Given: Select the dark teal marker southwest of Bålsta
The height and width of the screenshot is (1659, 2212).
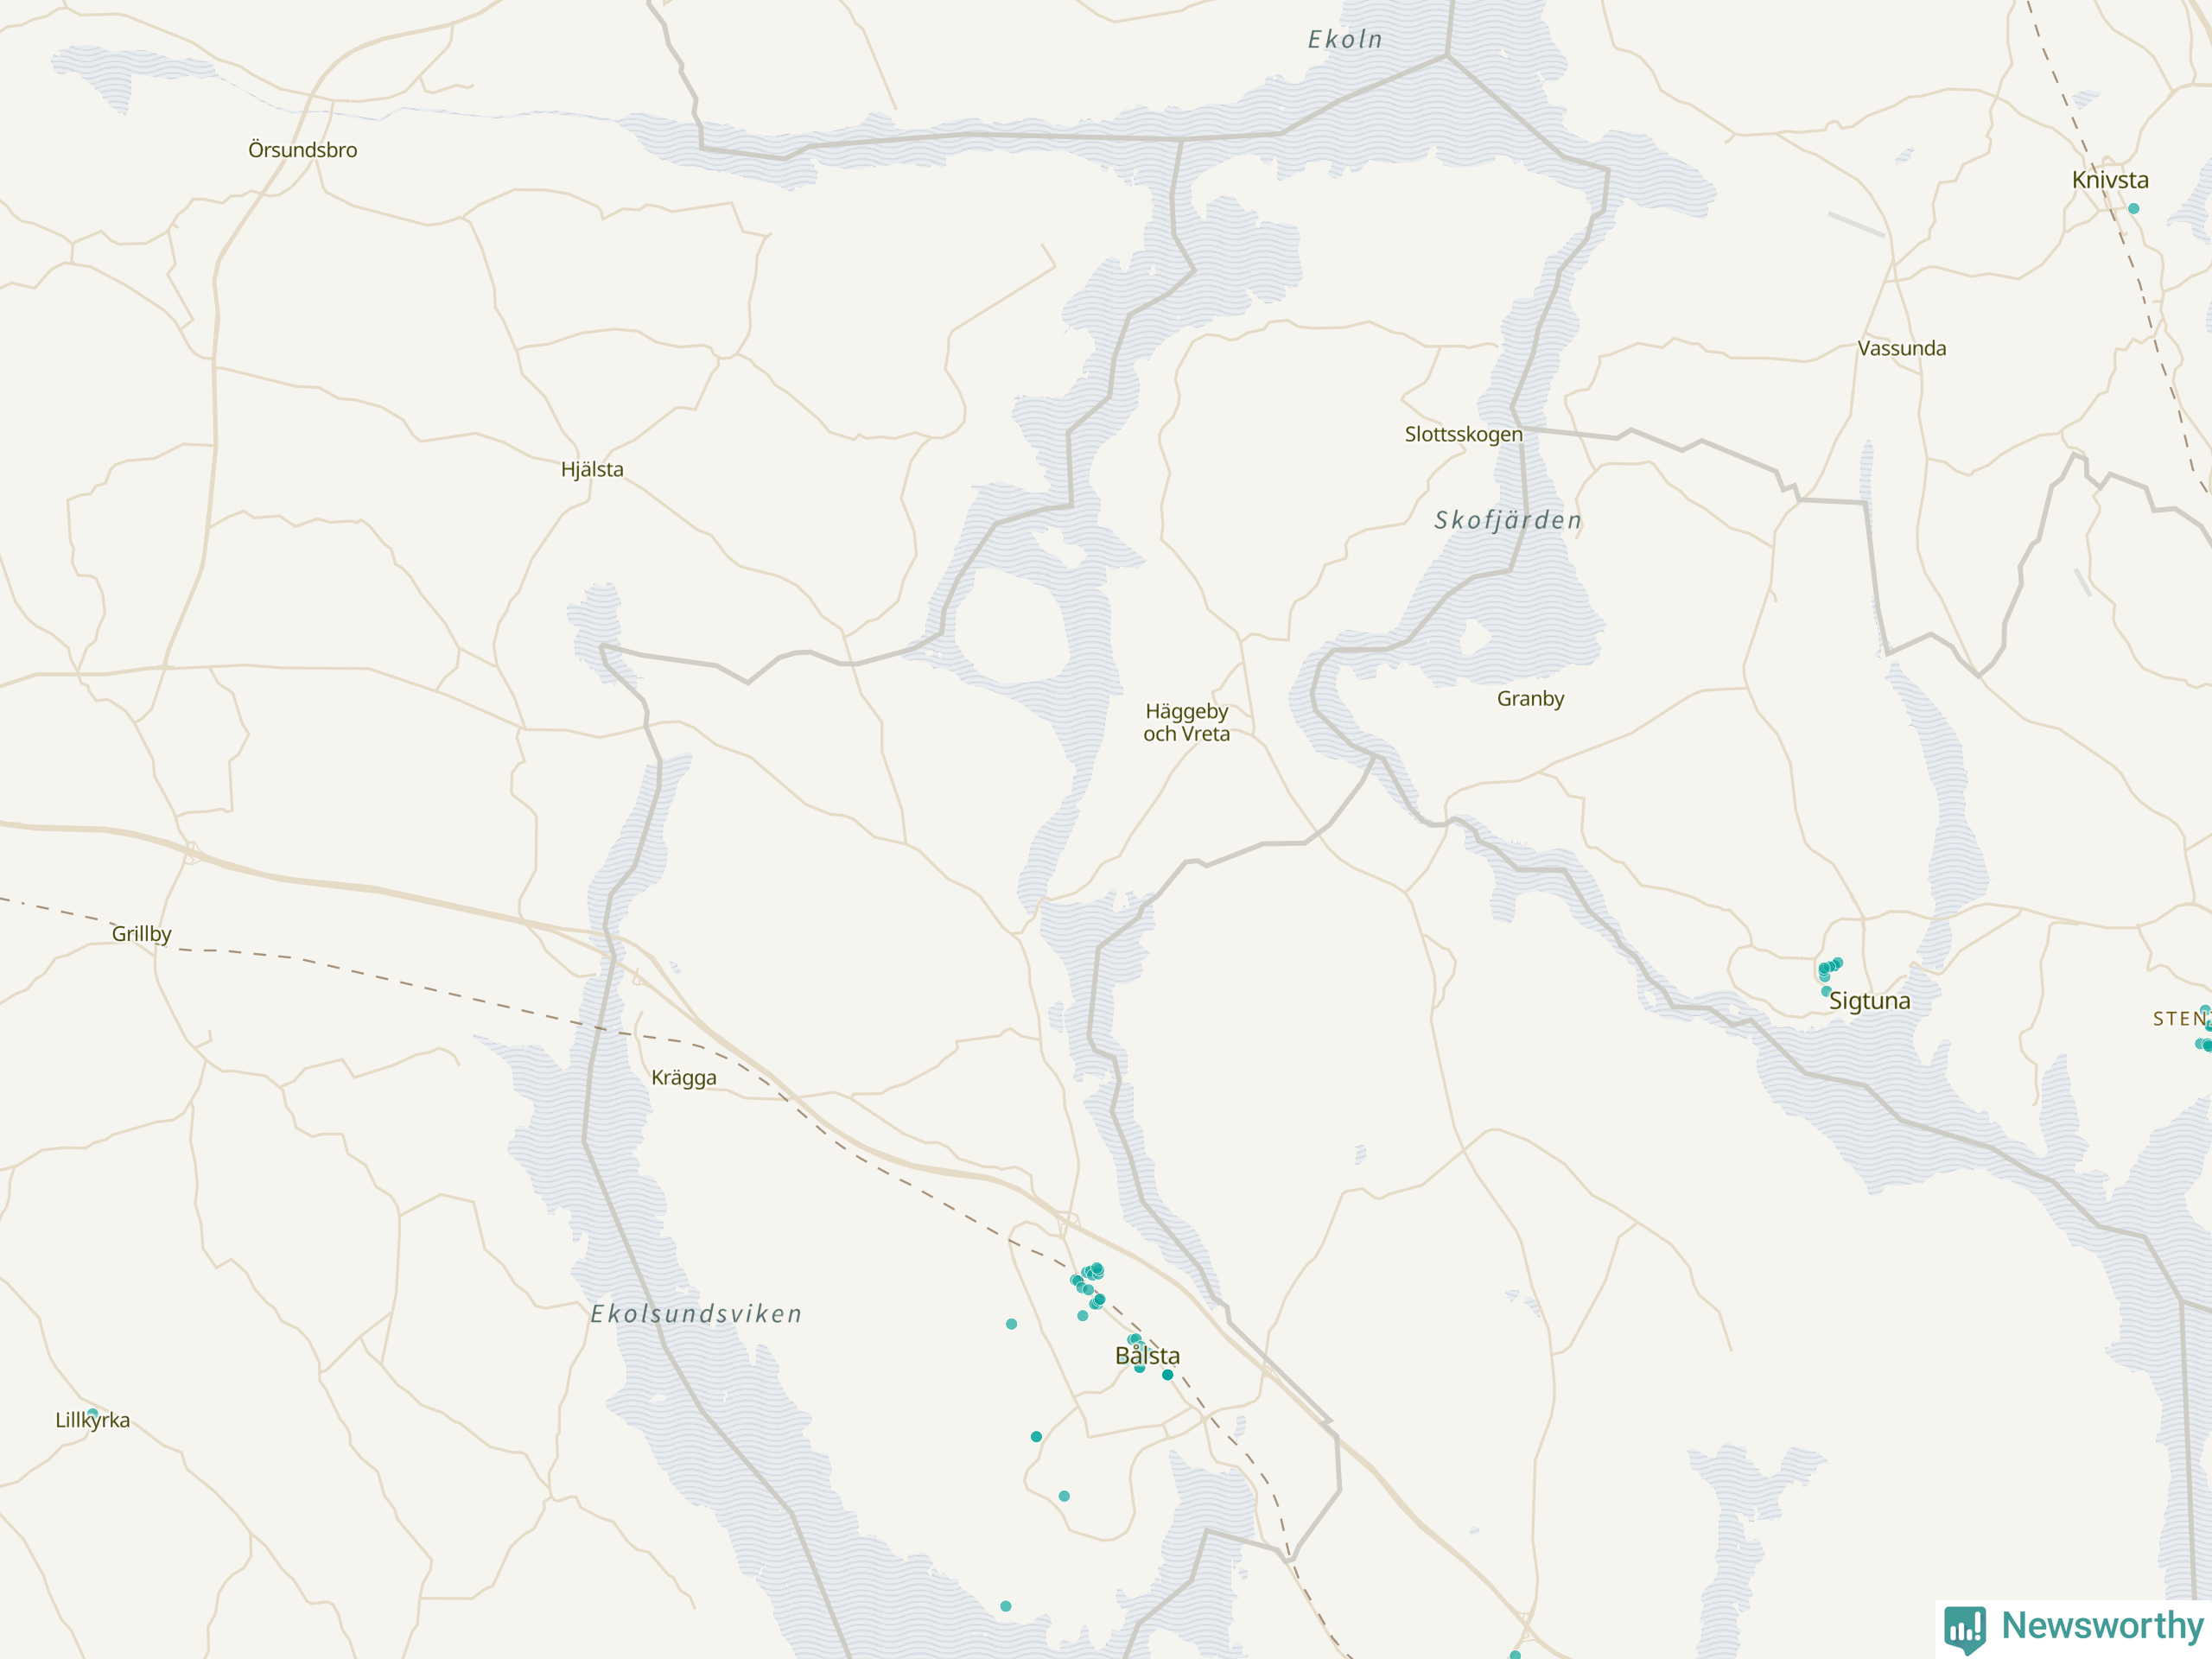Looking at the screenshot, I should [x=1037, y=1437].
